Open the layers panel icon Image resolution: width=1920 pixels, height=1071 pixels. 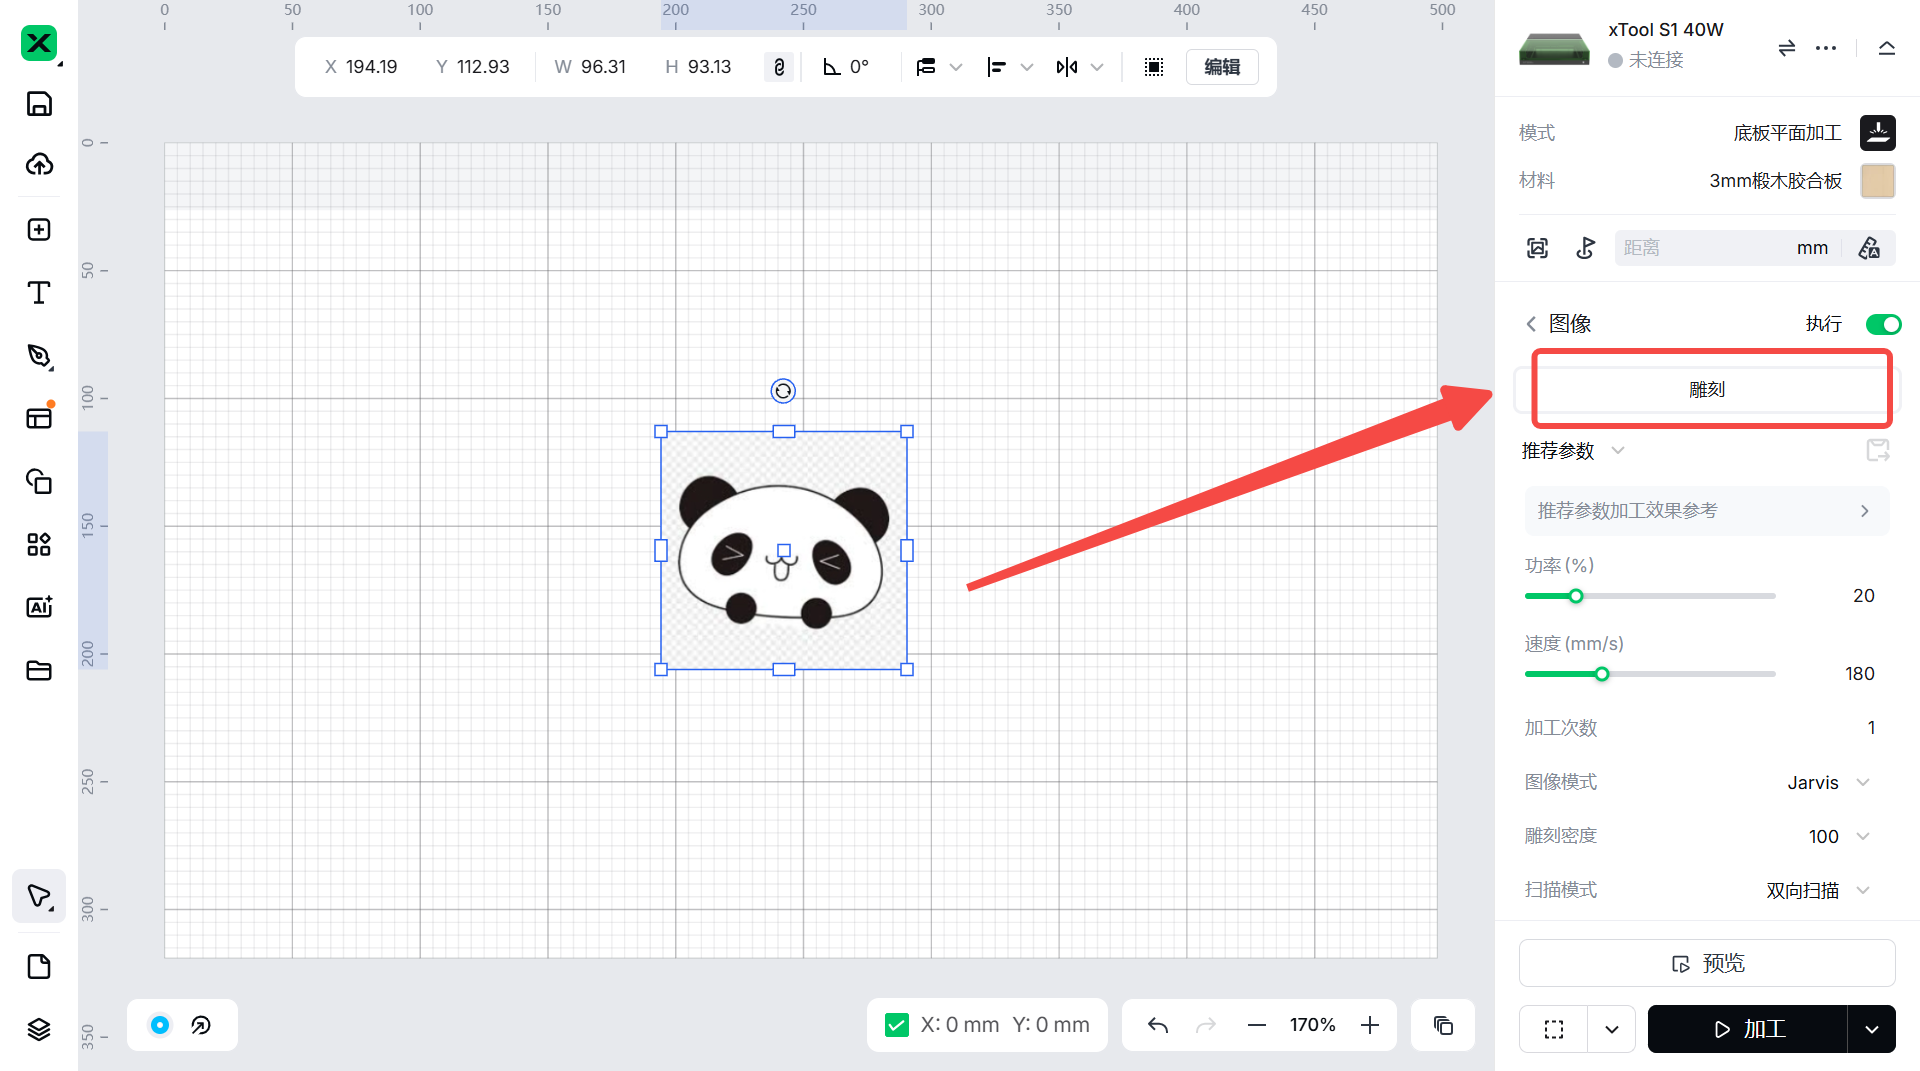tap(39, 1029)
